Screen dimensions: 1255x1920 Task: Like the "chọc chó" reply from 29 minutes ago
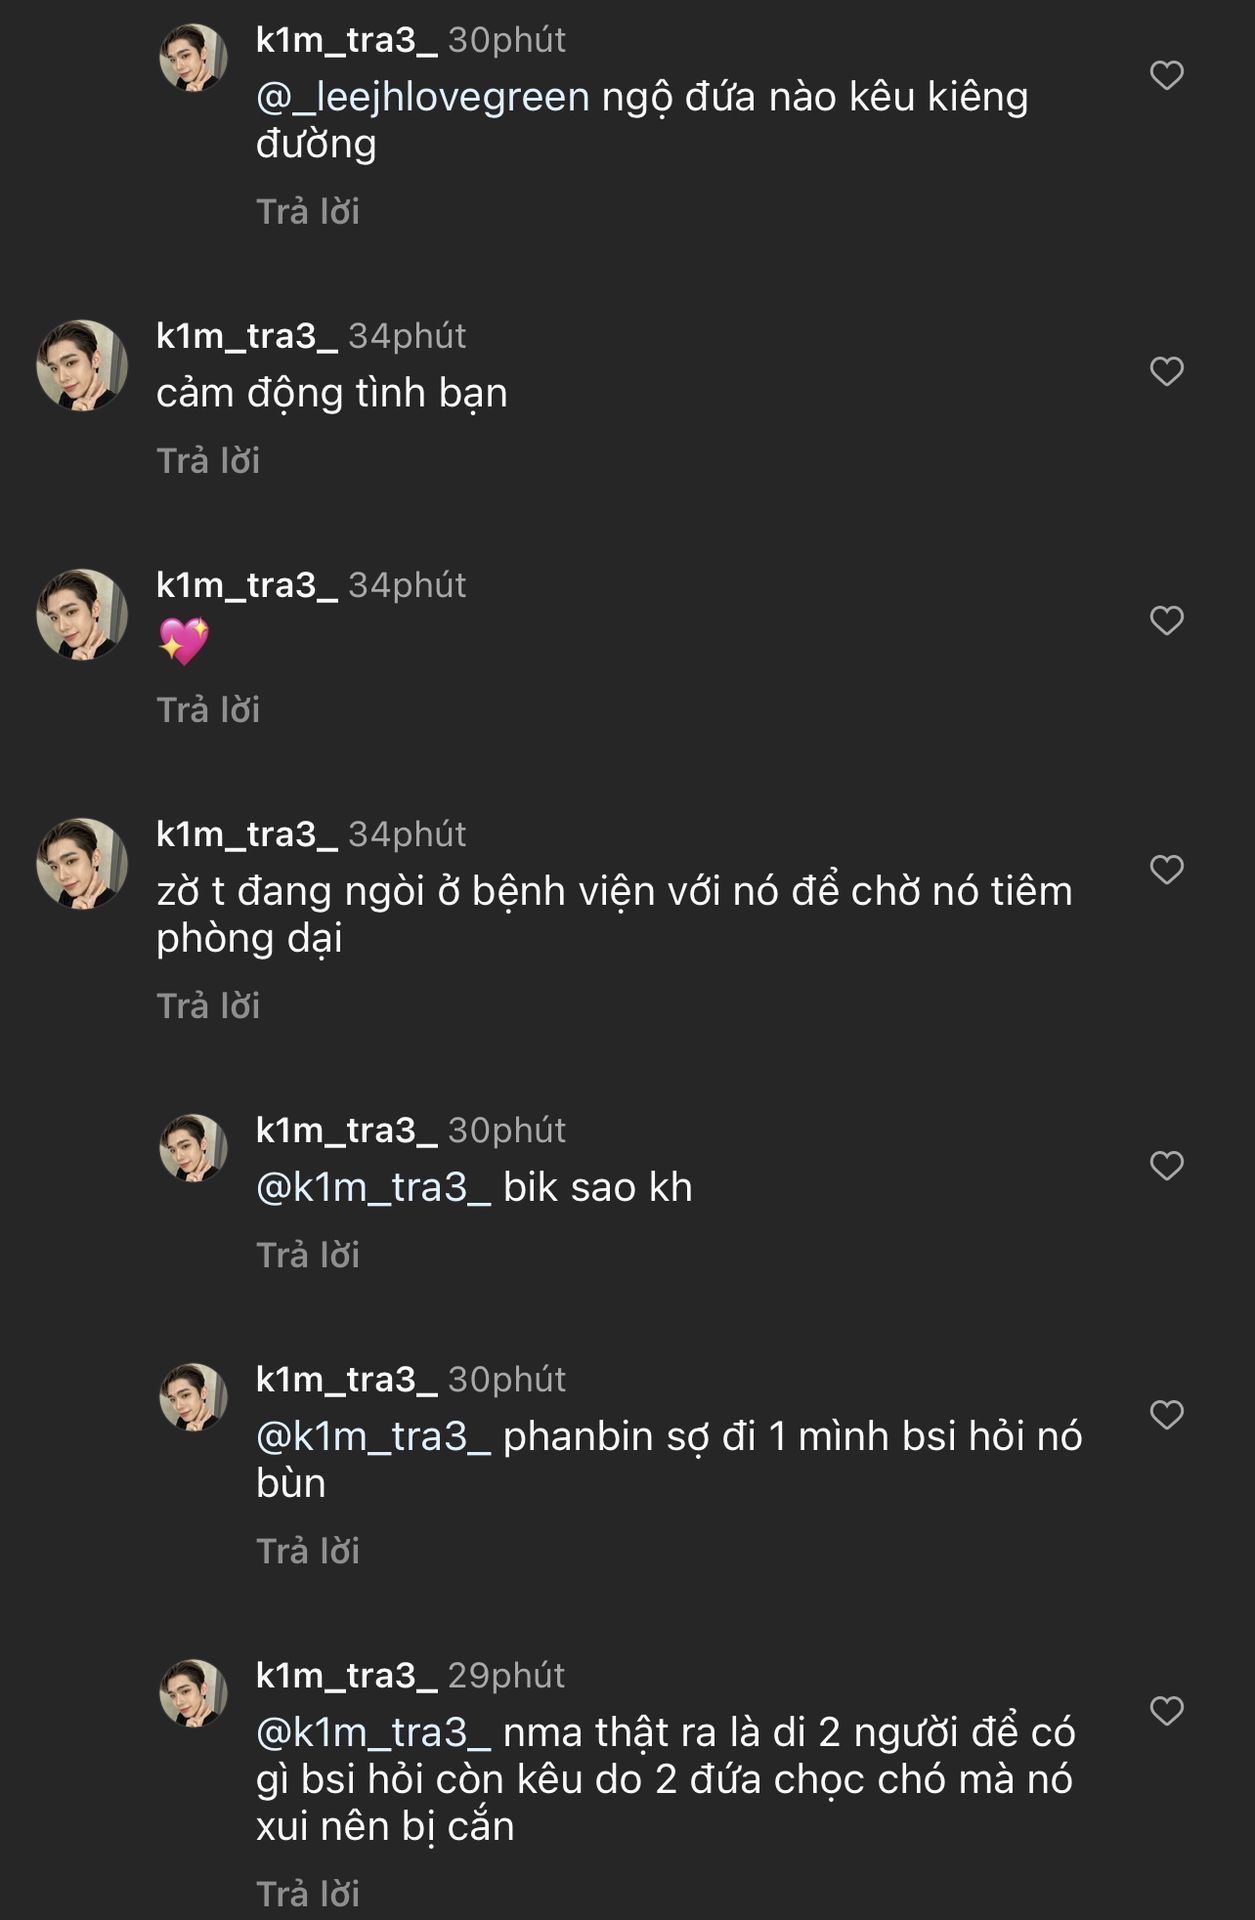click(x=1166, y=1710)
